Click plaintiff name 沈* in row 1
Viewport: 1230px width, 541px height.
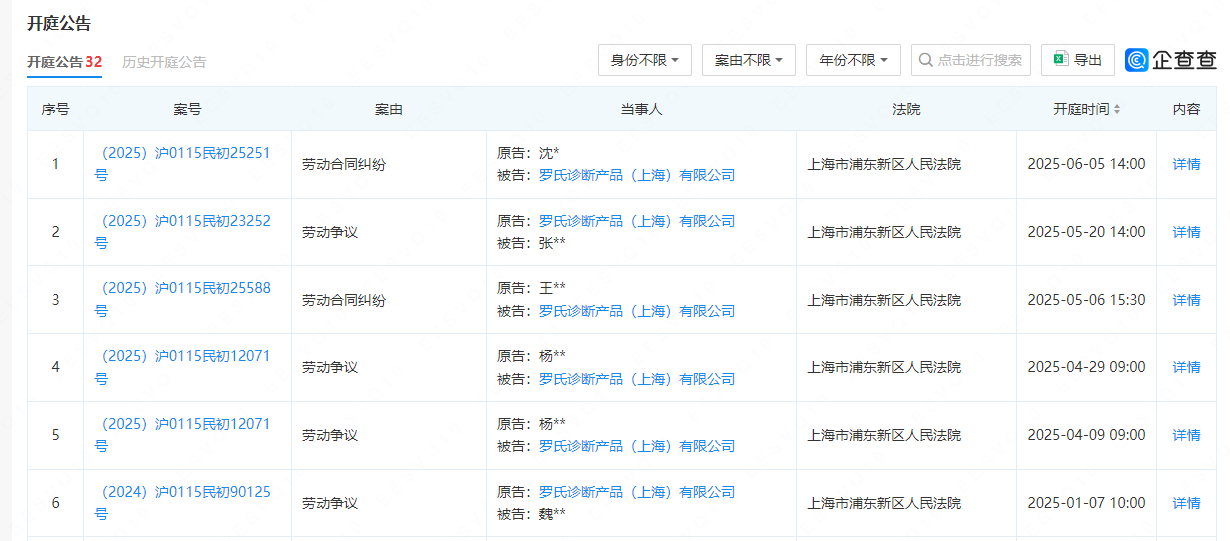coord(549,153)
